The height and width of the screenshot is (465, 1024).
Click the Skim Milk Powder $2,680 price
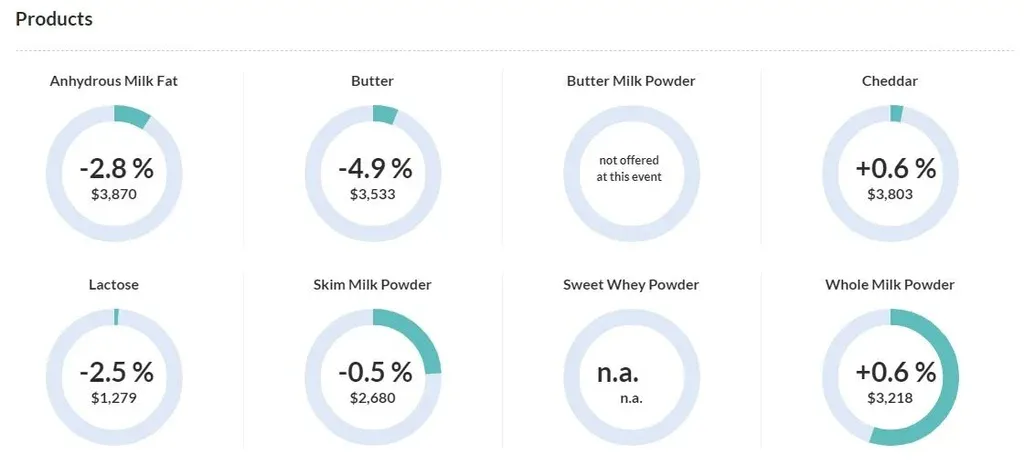[372, 398]
